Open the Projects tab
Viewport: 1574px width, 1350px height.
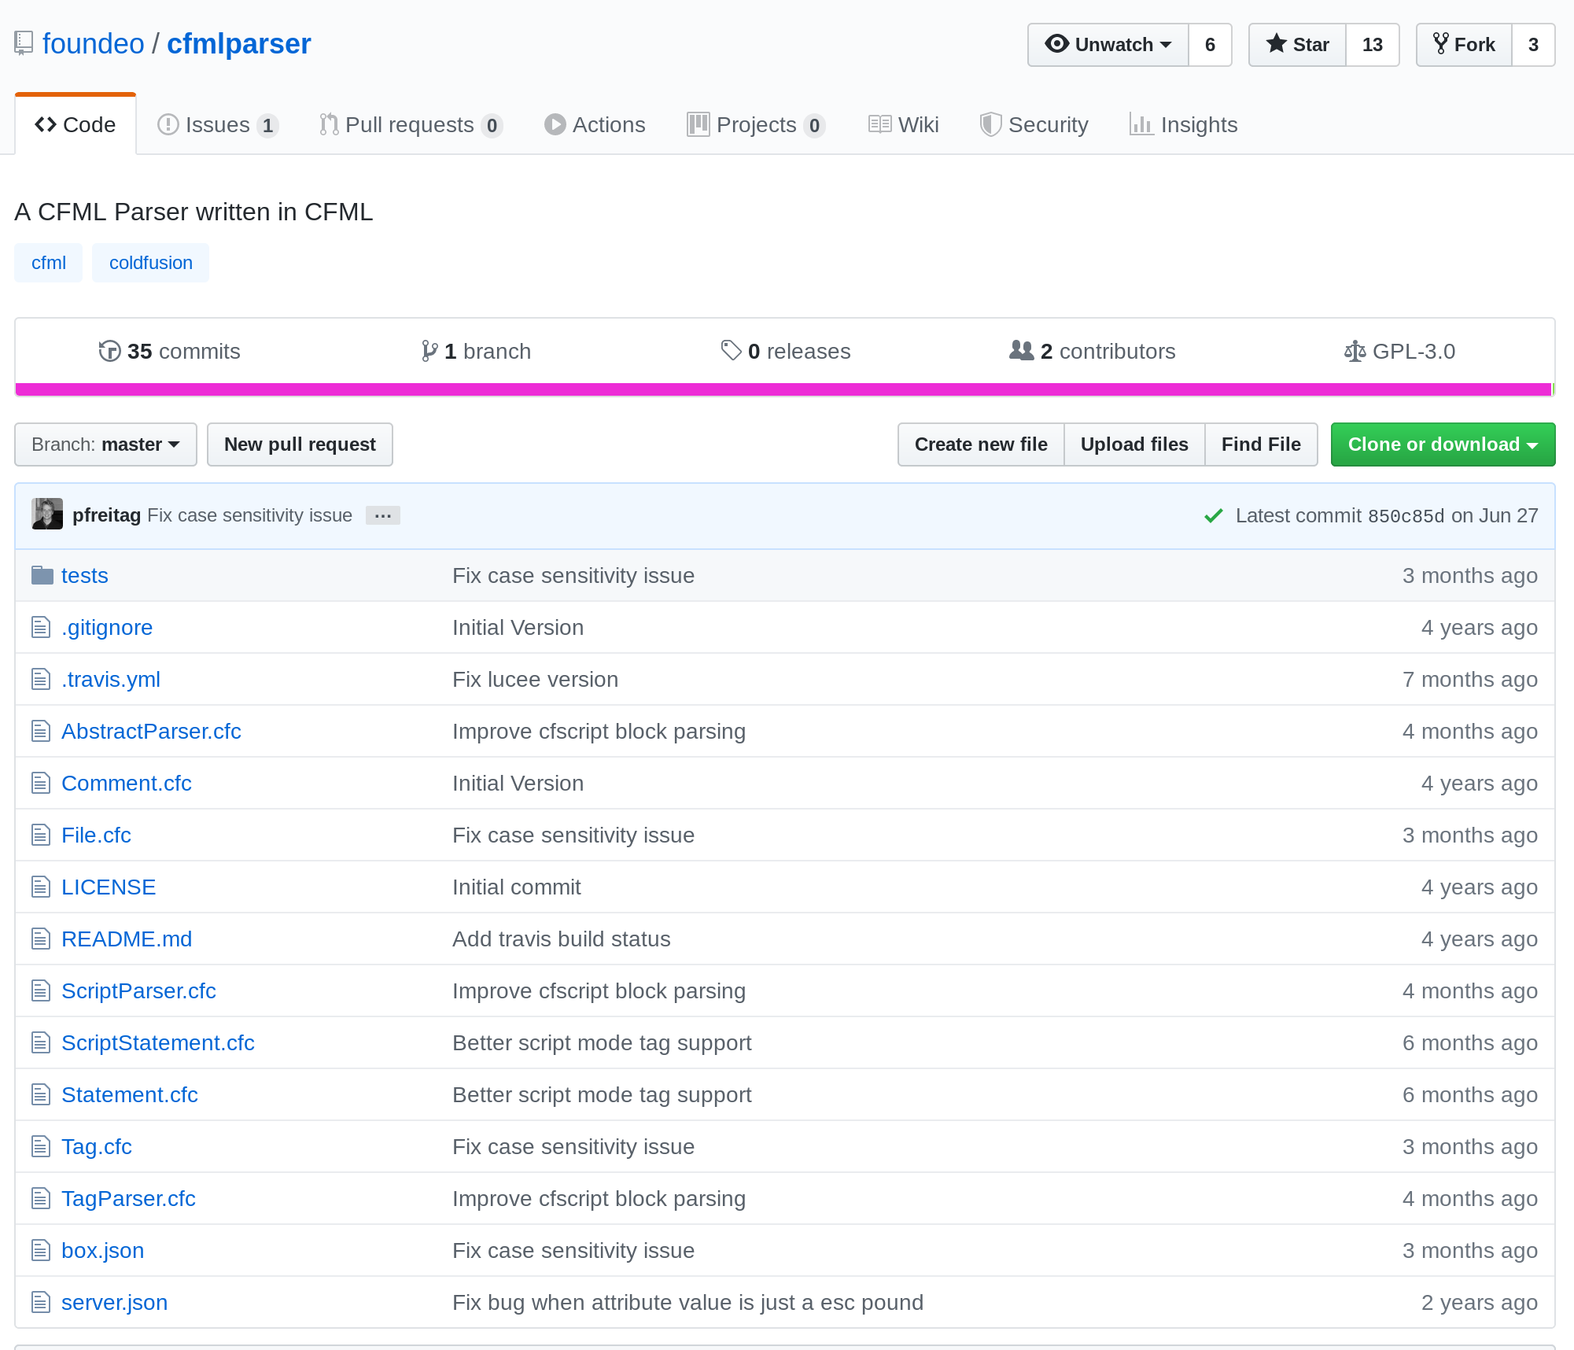(756, 125)
